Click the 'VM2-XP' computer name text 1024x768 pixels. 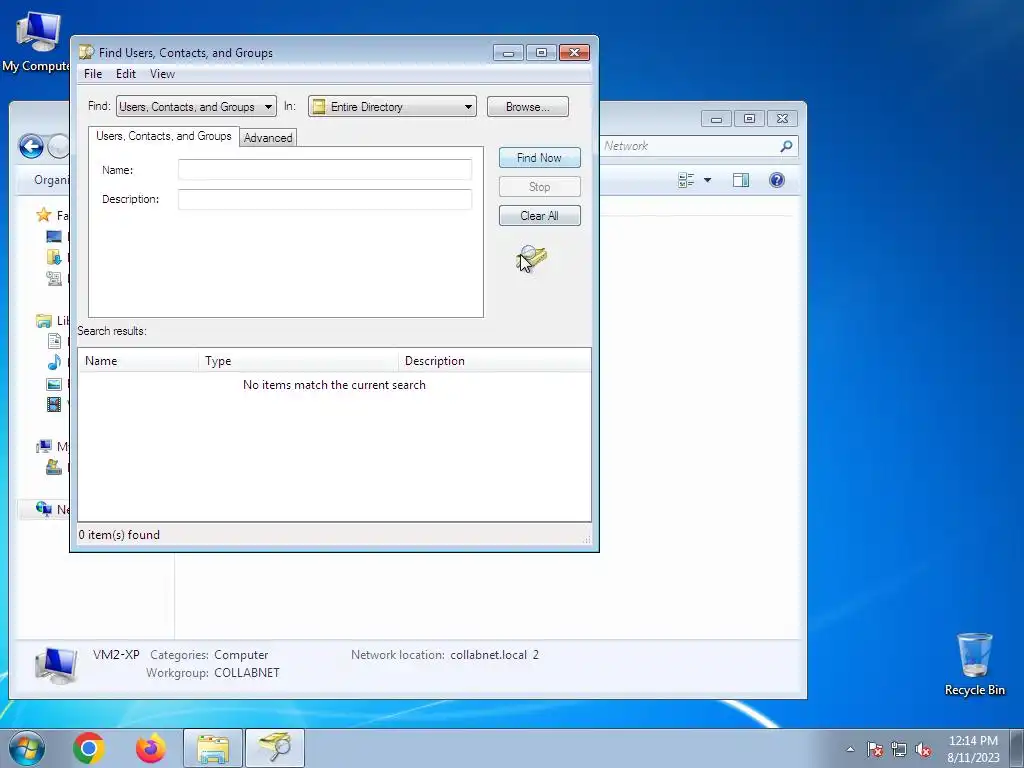pos(116,654)
